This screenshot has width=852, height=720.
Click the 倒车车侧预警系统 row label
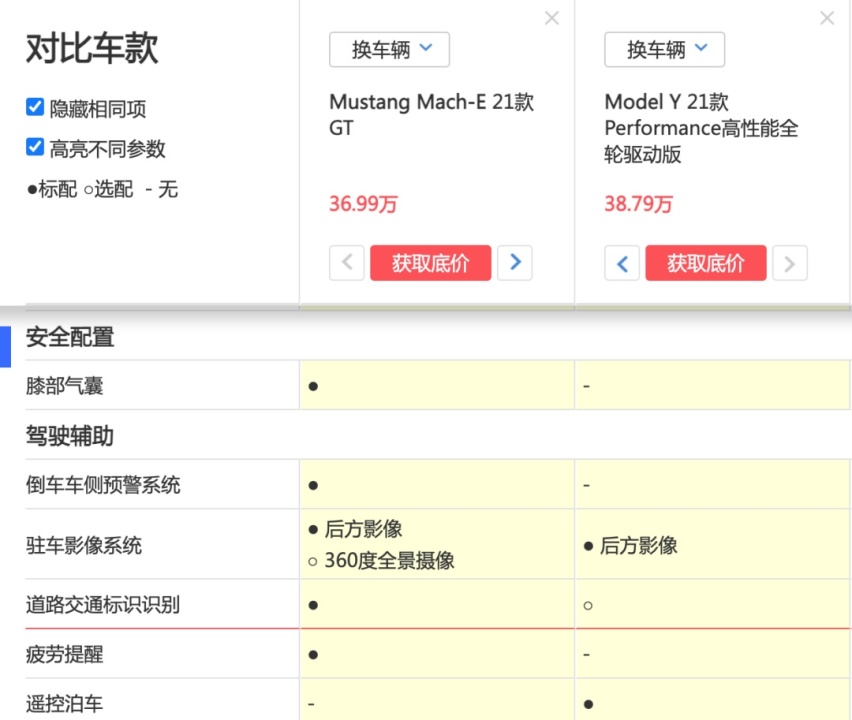pyautogui.click(x=103, y=485)
